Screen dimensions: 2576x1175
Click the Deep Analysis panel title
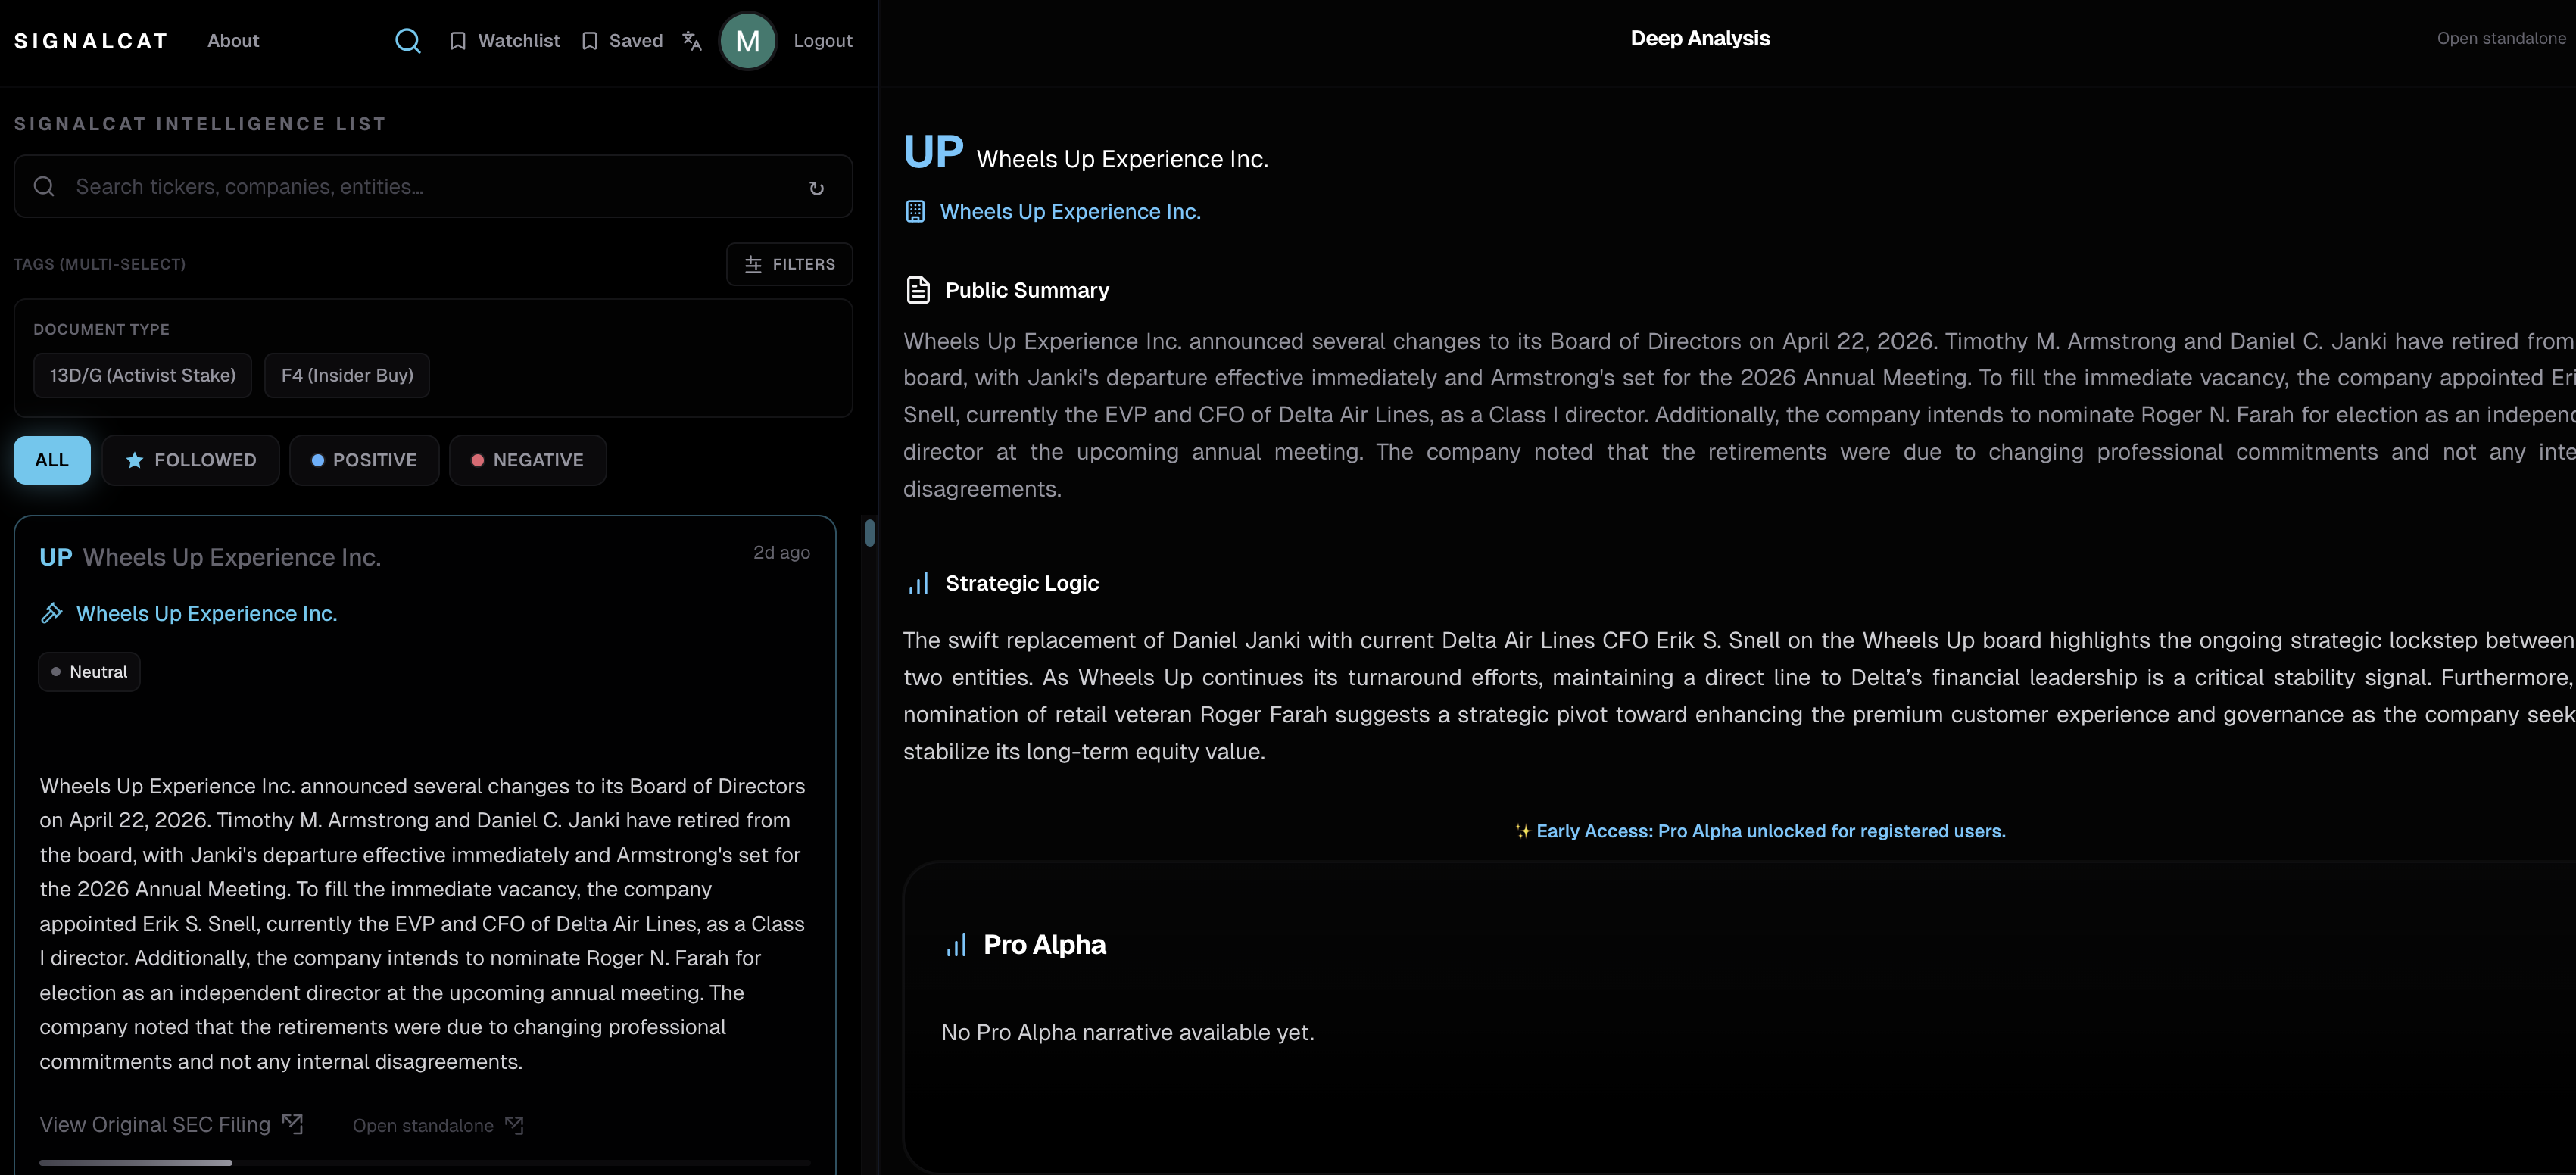pyautogui.click(x=1700, y=39)
